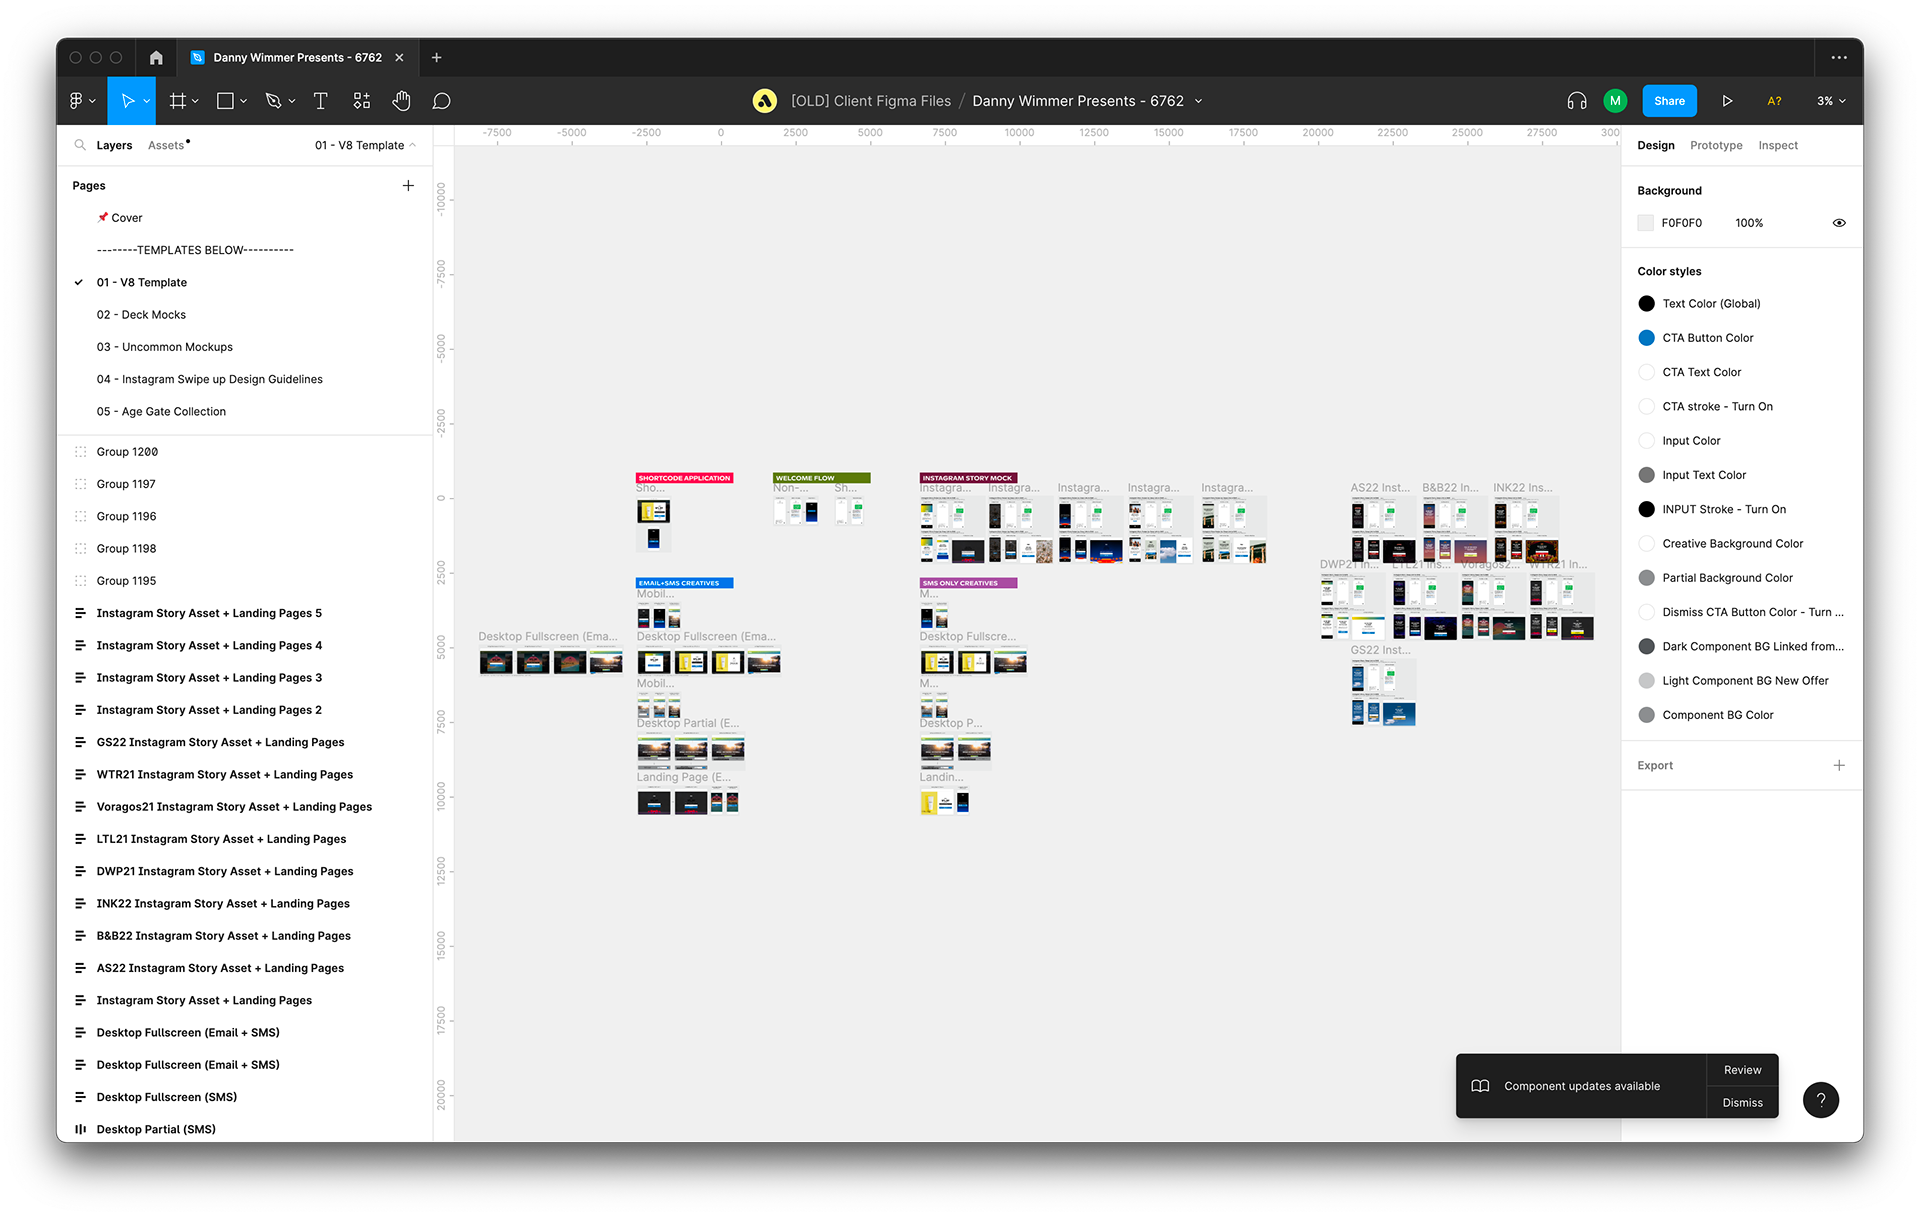Switch to the Prototype tab
This screenshot has width=1920, height=1217.
click(x=1716, y=145)
